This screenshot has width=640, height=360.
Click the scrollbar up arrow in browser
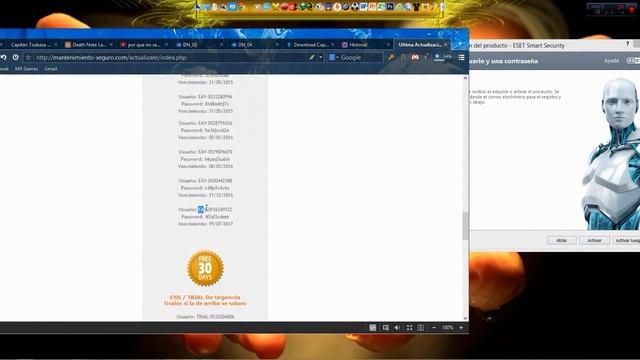(x=465, y=78)
